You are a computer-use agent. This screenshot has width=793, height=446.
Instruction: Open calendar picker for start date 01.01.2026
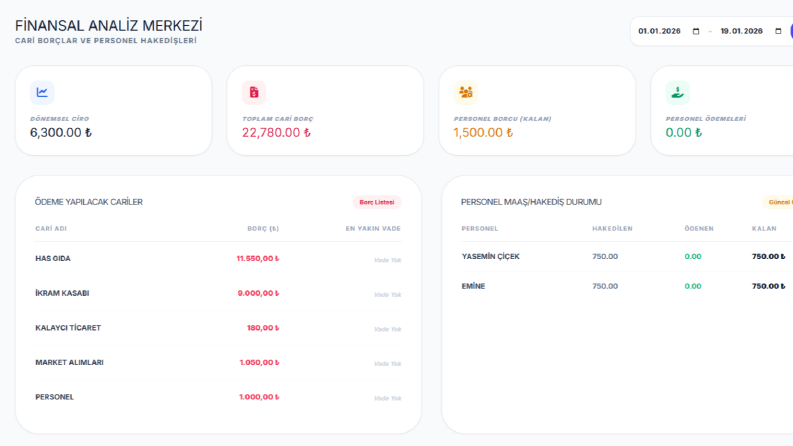point(696,31)
